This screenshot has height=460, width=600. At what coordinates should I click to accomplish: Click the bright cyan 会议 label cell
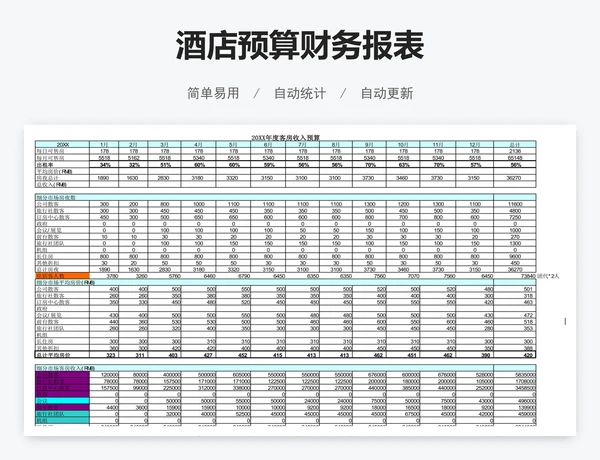tap(62, 401)
